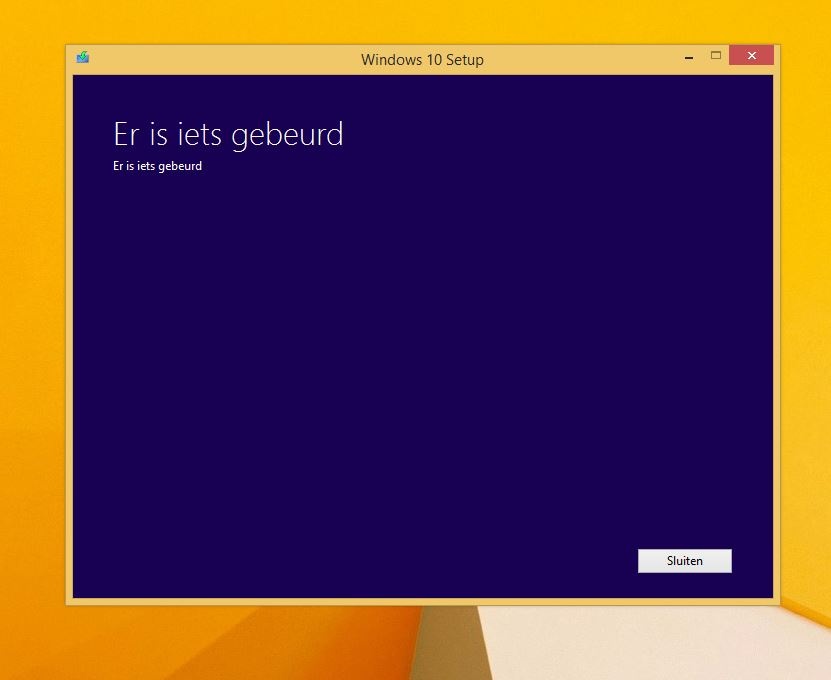Click the 'Windows 10 Setup' title text
The image size is (831, 680).
click(422, 59)
